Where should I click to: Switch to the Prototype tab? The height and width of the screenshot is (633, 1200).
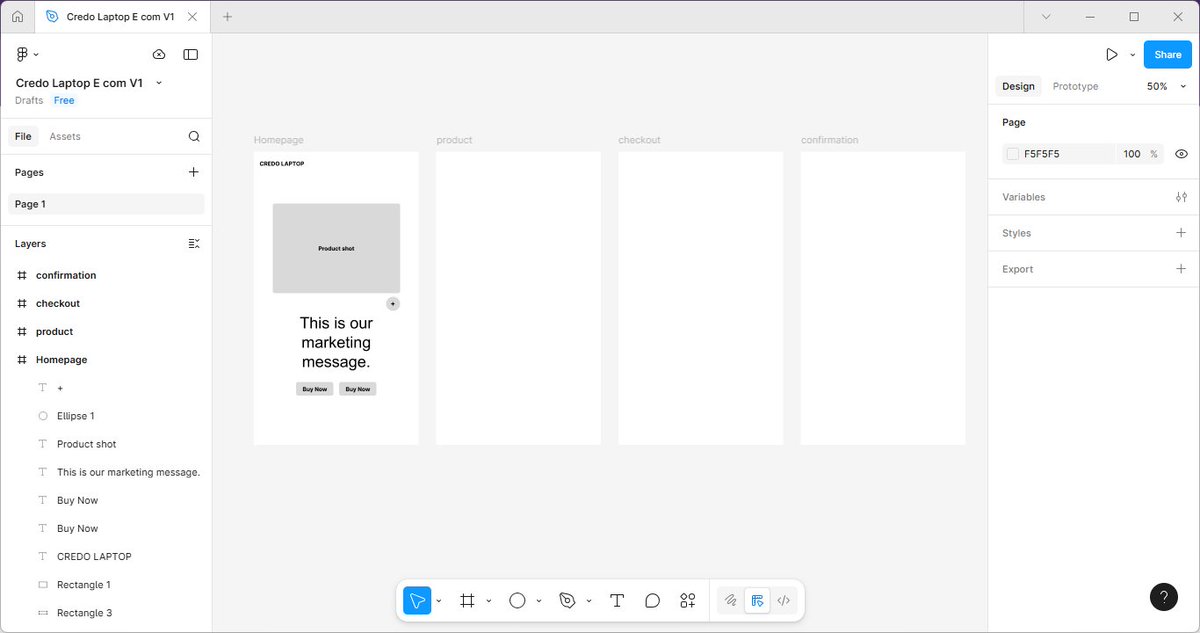coord(1075,87)
